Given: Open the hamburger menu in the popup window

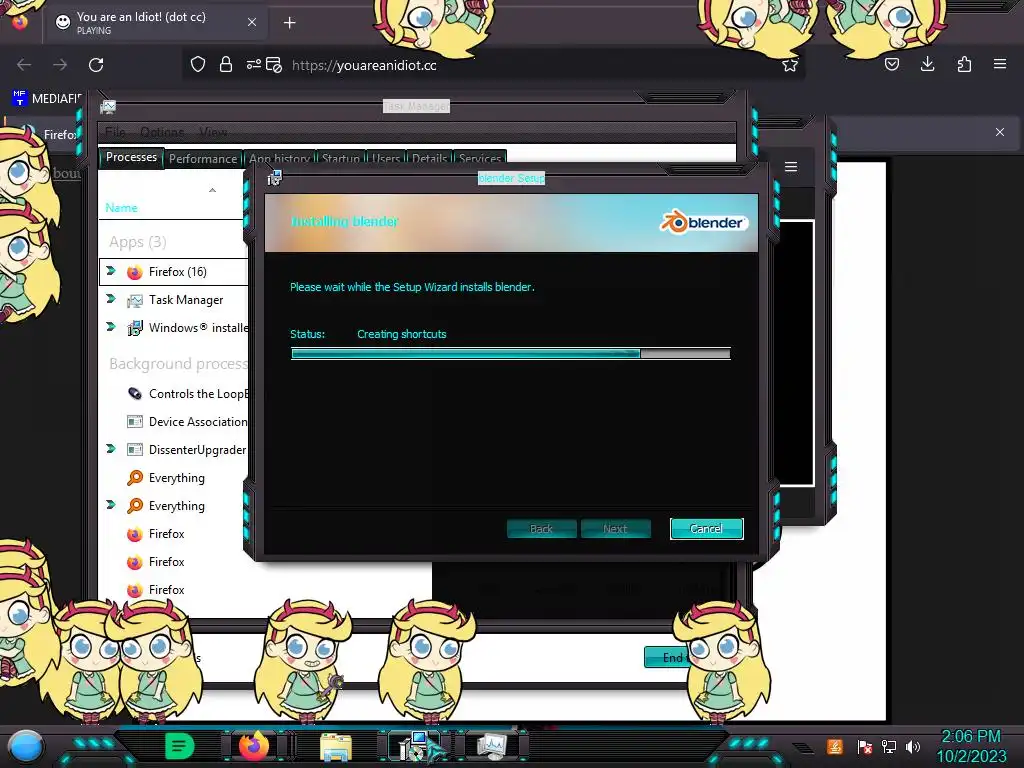Looking at the screenshot, I should [791, 167].
